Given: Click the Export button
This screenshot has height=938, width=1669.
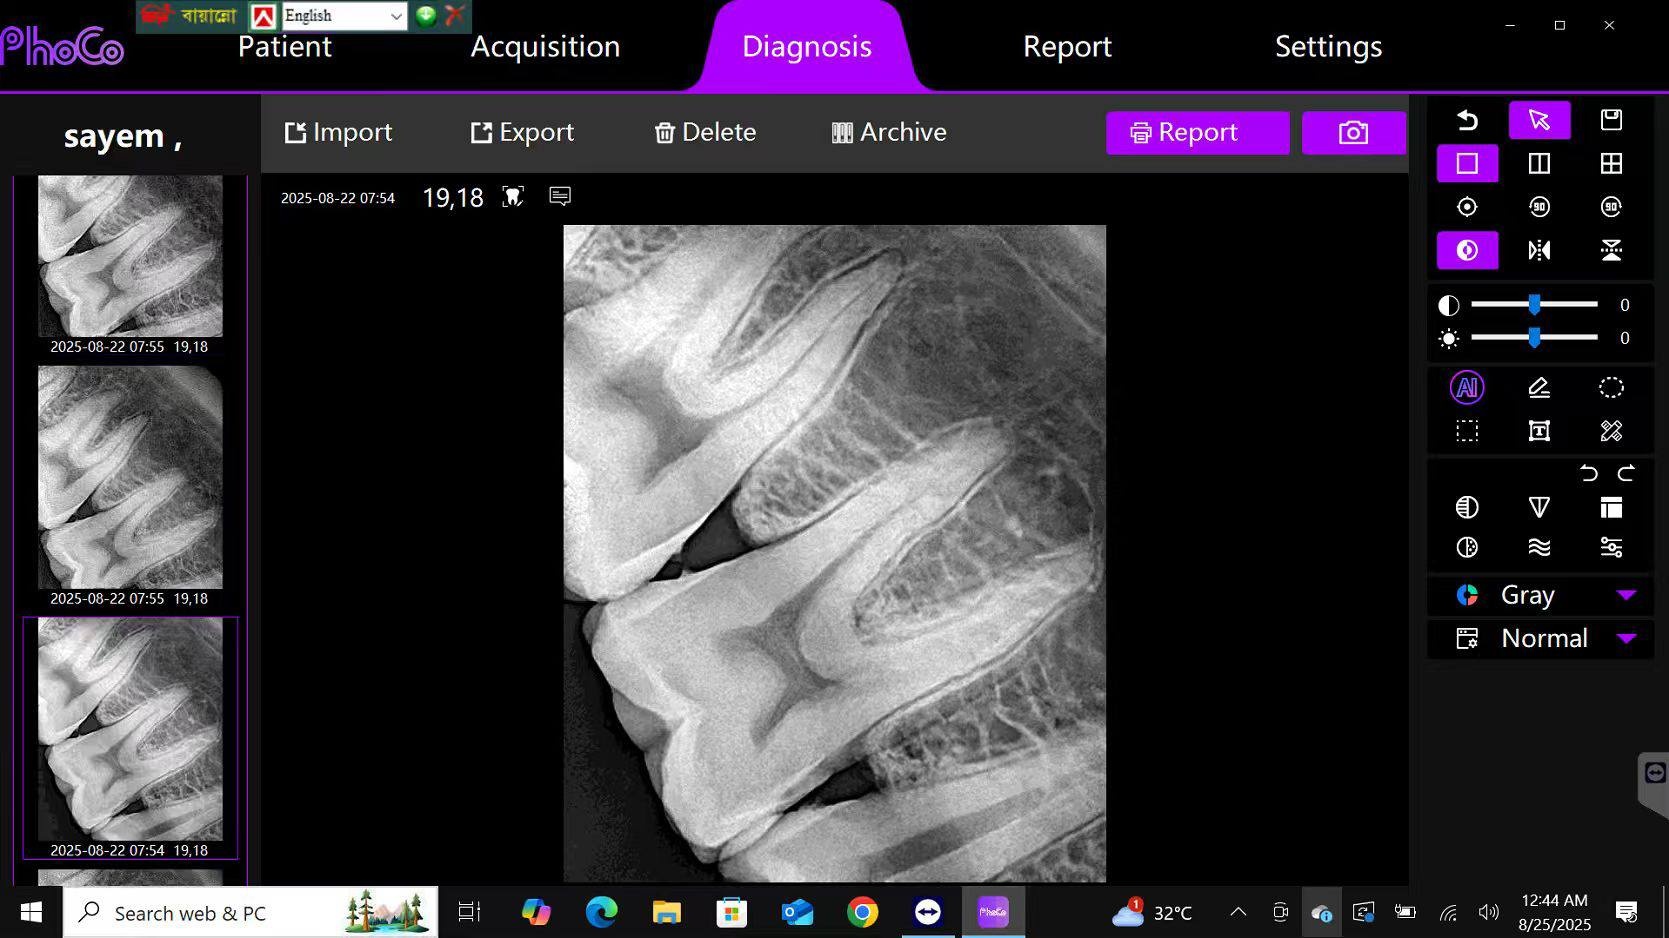Looking at the screenshot, I should click(x=522, y=132).
